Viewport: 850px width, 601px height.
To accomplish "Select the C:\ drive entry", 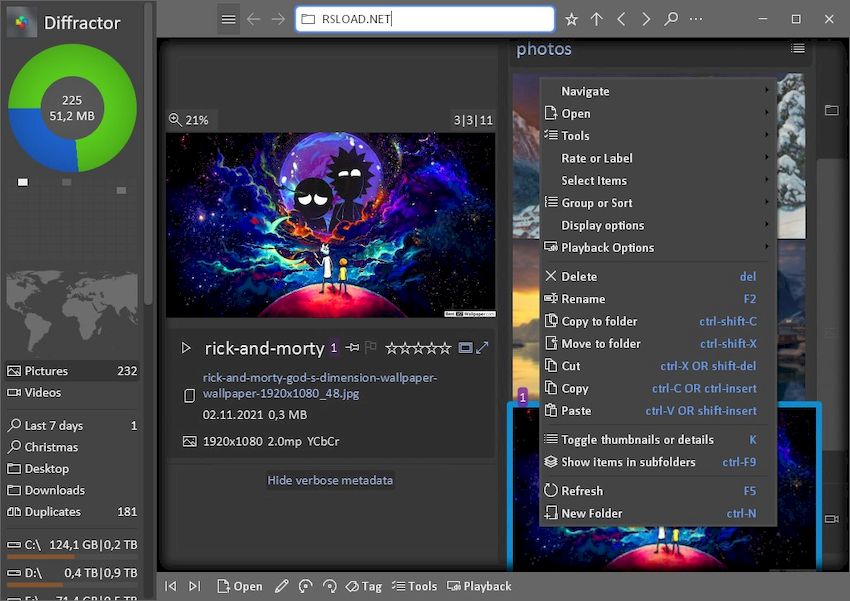I will [x=72, y=545].
